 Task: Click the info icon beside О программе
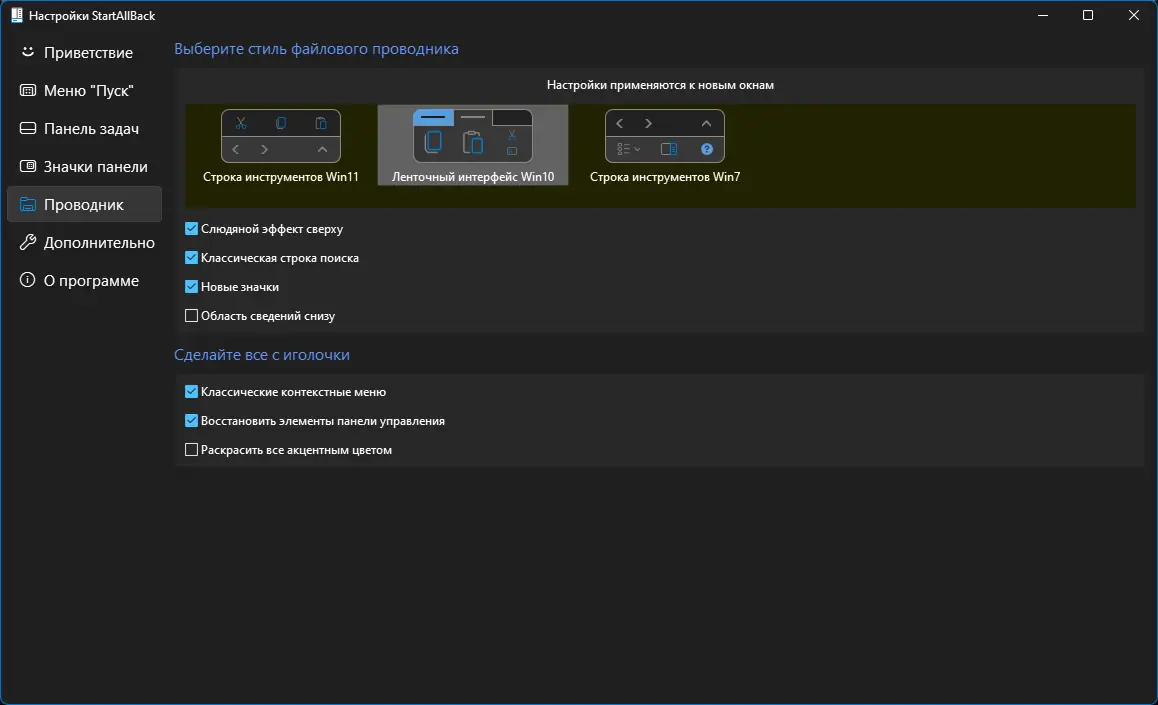27,280
